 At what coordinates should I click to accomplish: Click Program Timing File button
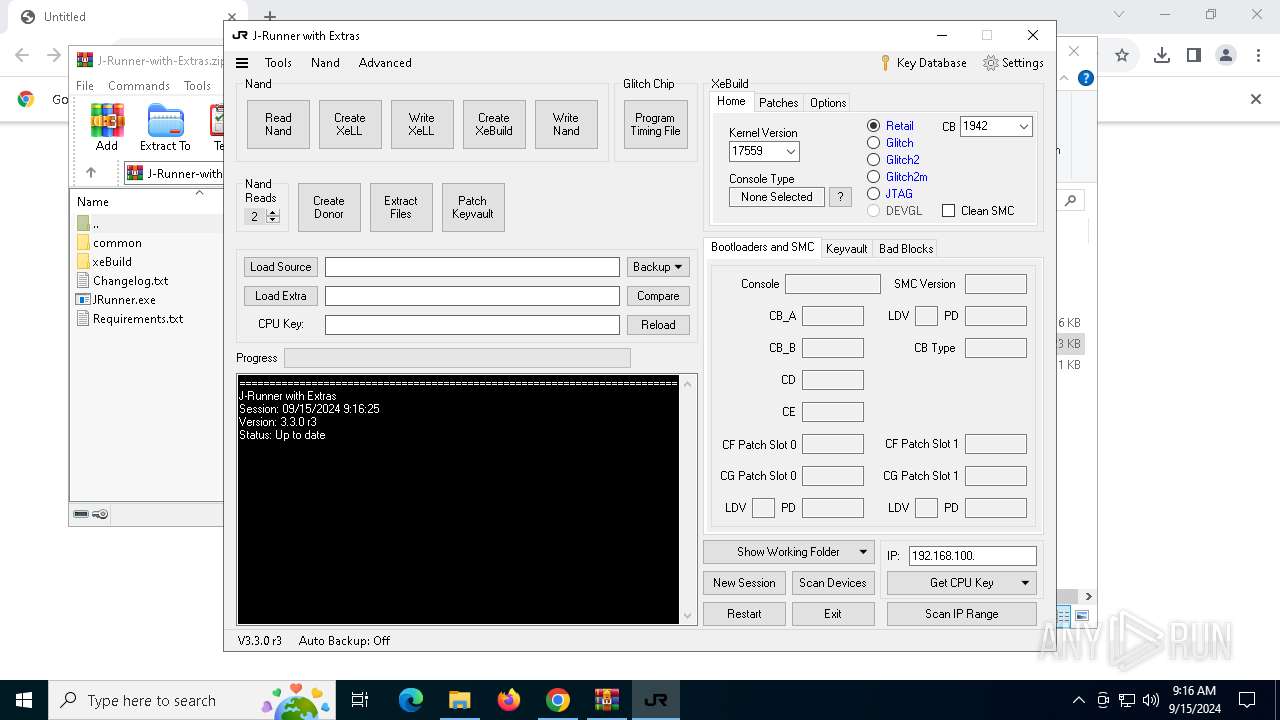pyautogui.click(x=655, y=125)
